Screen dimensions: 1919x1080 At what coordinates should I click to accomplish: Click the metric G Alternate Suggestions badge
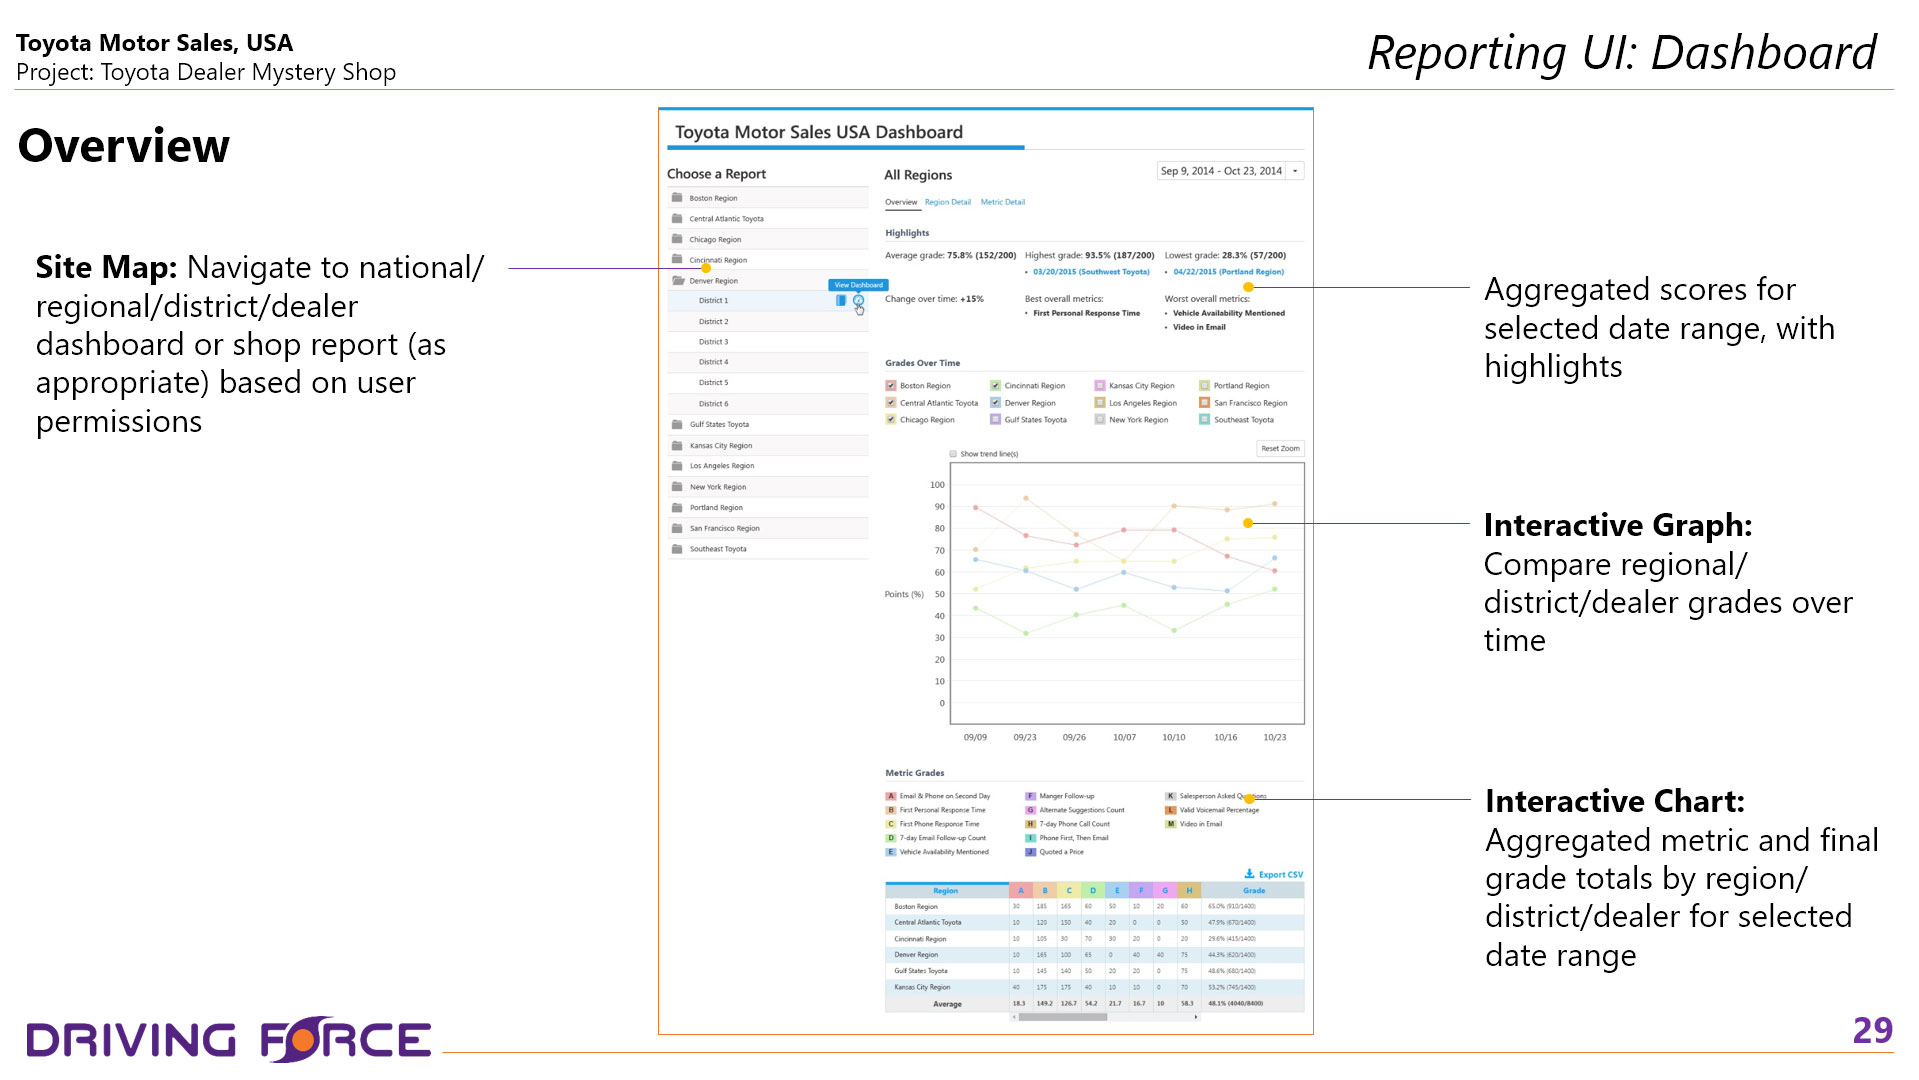pos(1030,810)
